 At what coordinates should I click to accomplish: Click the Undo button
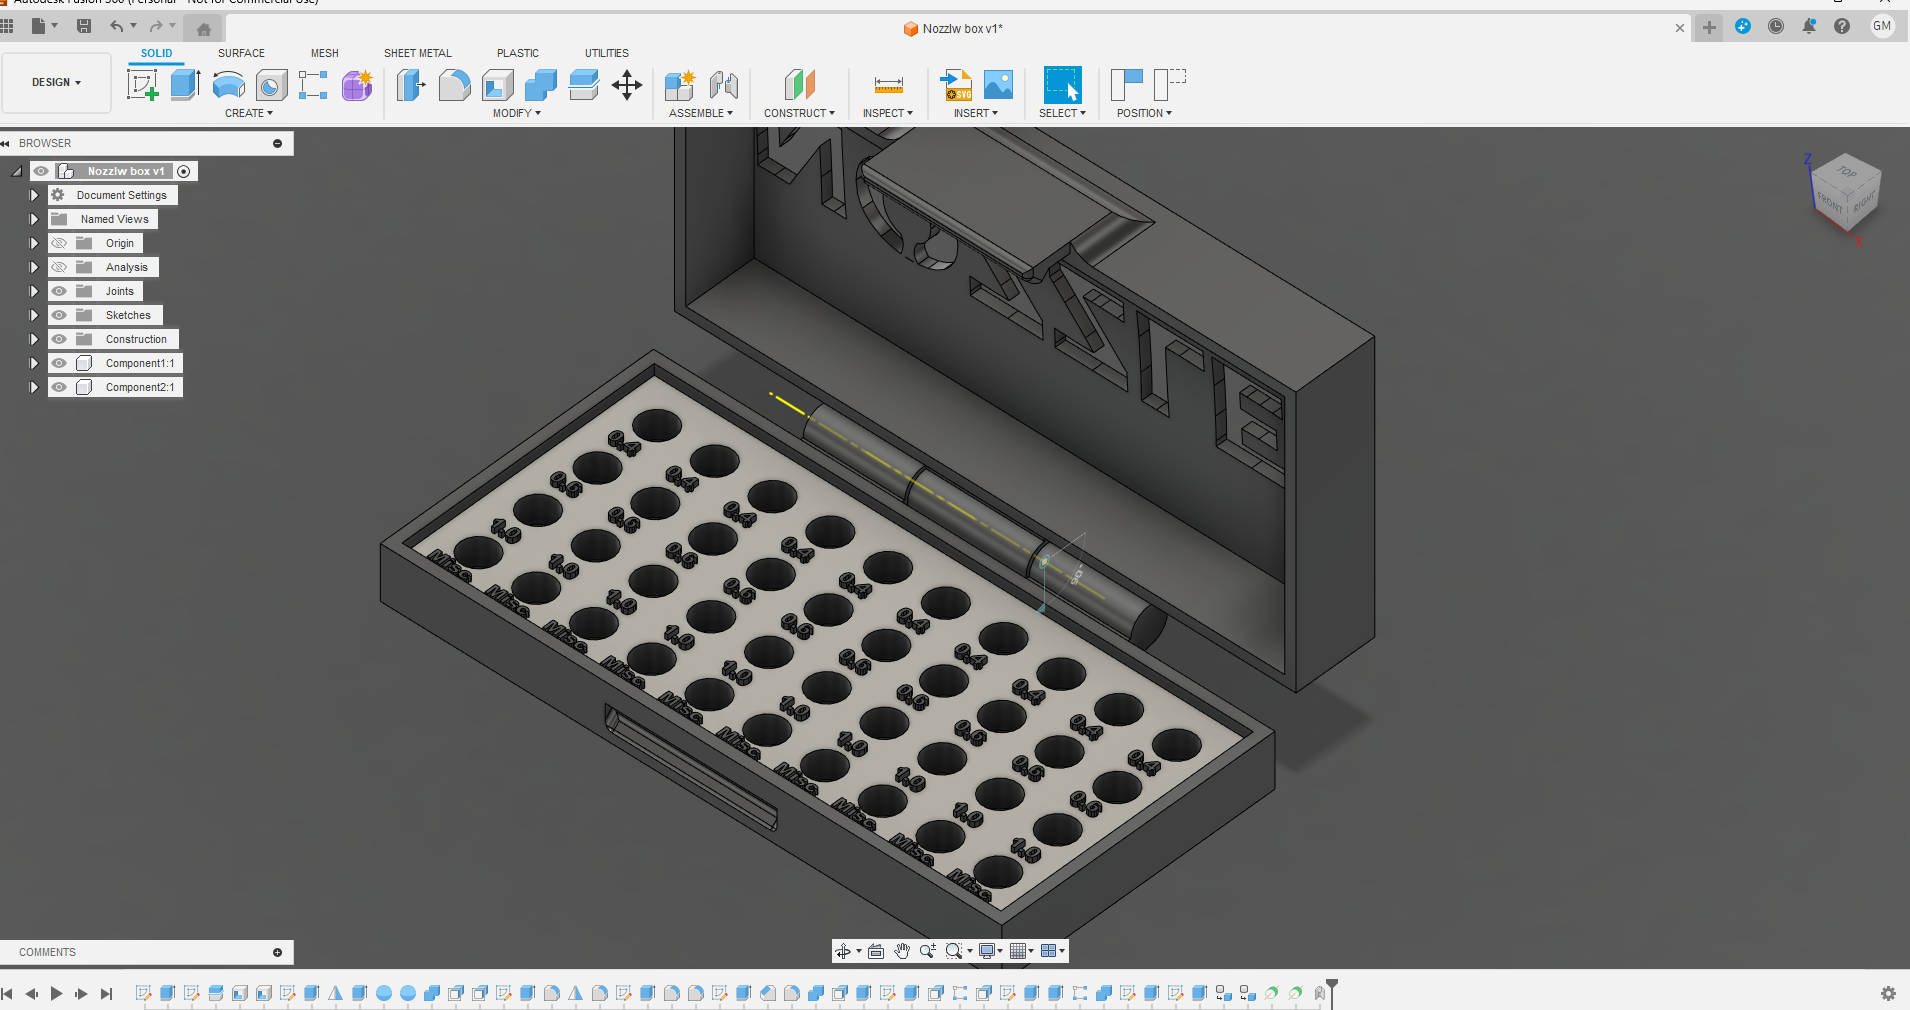117,26
